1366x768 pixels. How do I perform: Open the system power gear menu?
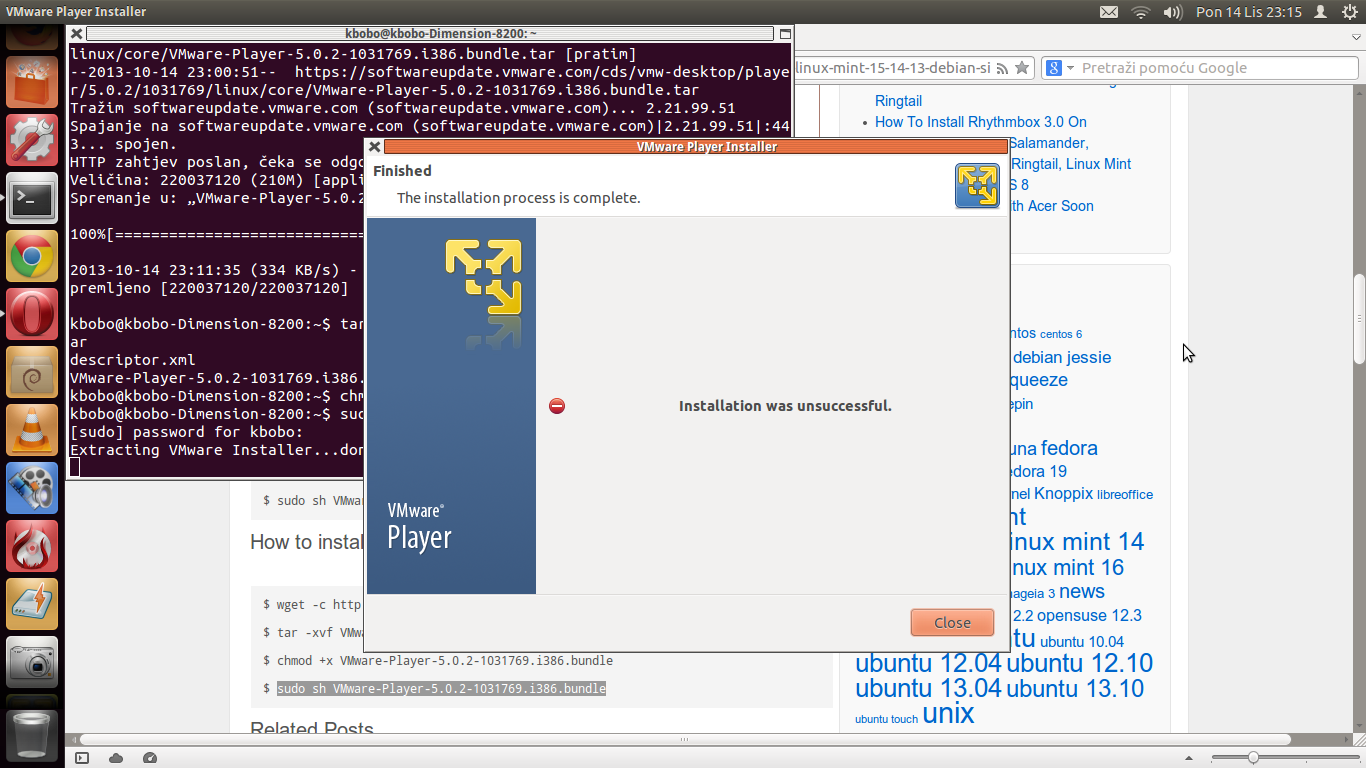click(x=1349, y=12)
